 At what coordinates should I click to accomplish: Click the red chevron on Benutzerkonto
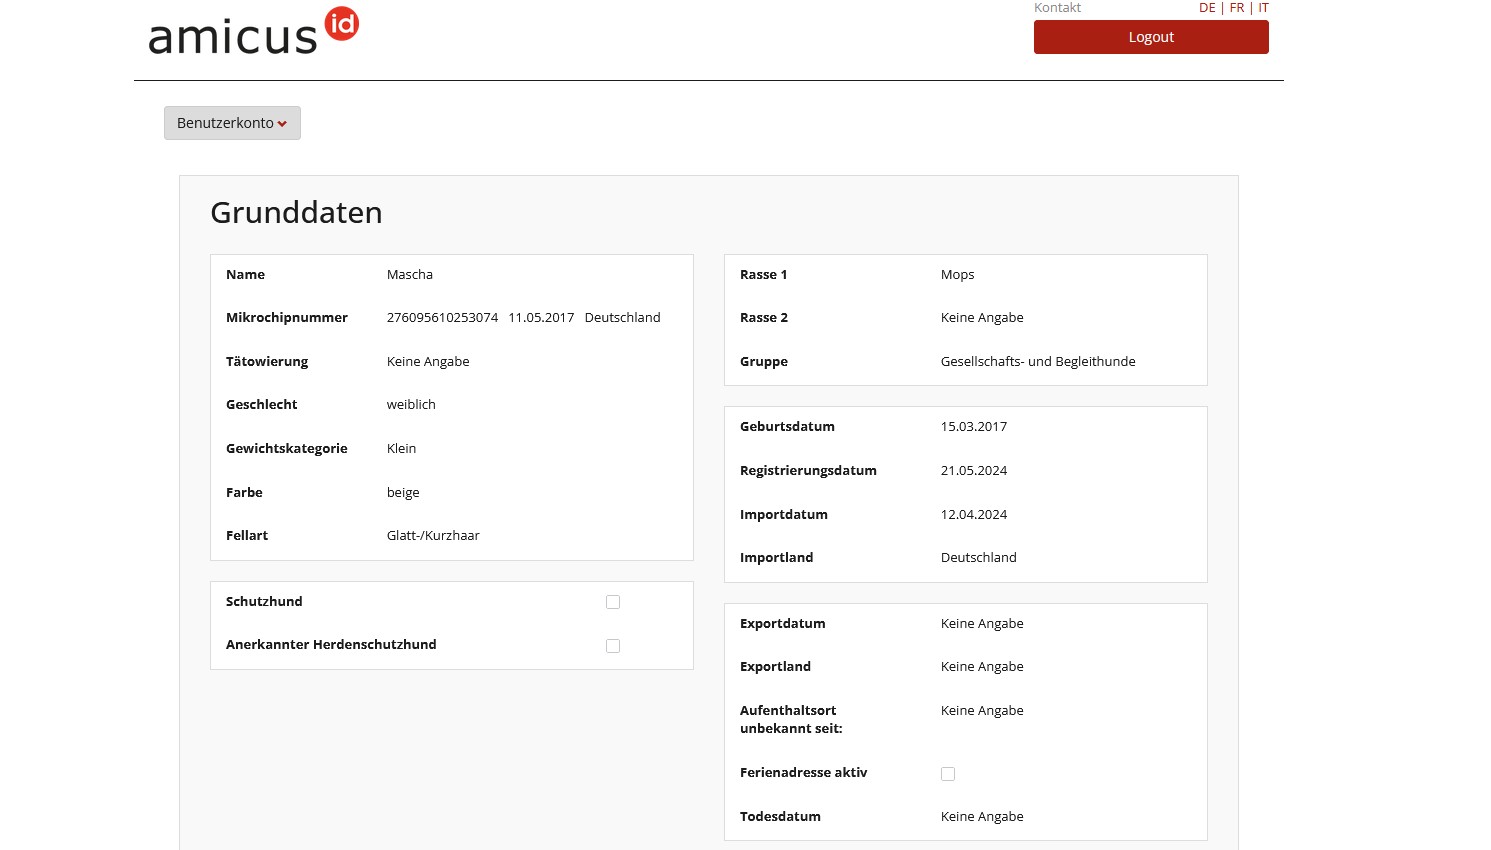click(283, 124)
